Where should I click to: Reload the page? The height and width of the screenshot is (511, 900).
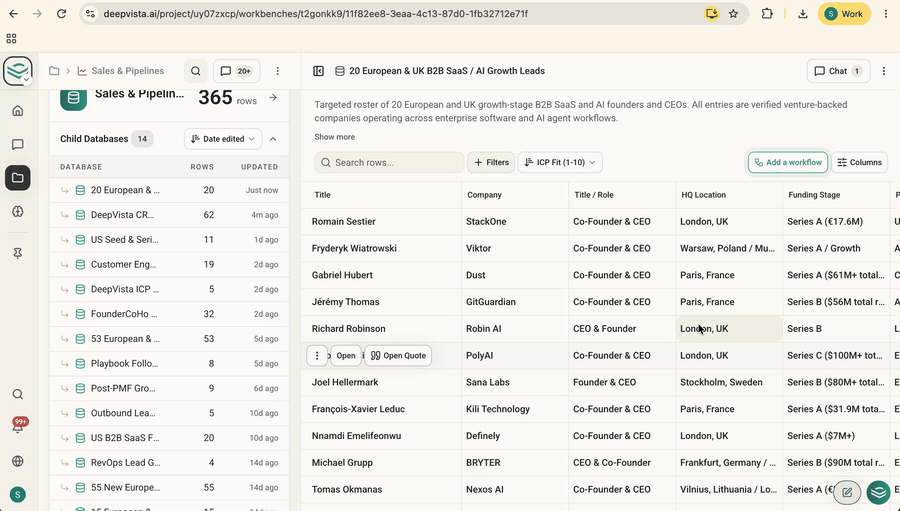click(61, 14)
